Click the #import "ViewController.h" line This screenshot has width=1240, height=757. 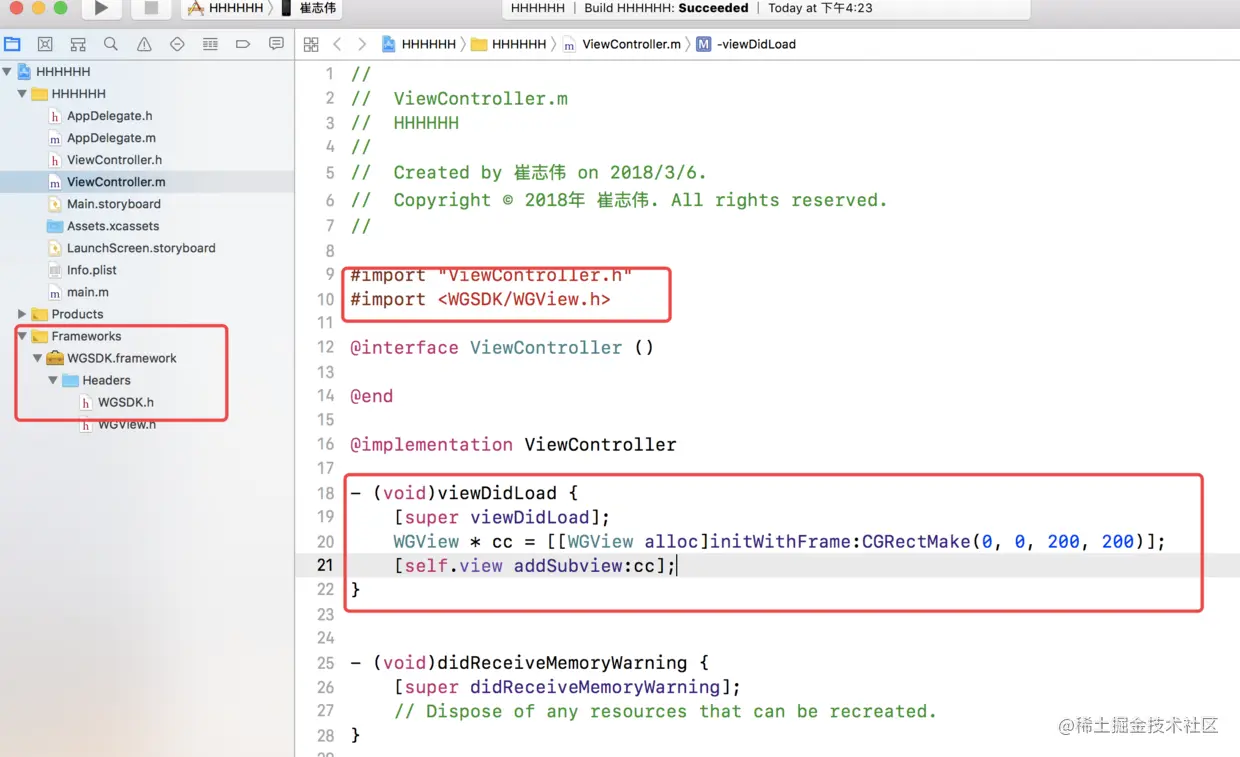click(491, 275)
